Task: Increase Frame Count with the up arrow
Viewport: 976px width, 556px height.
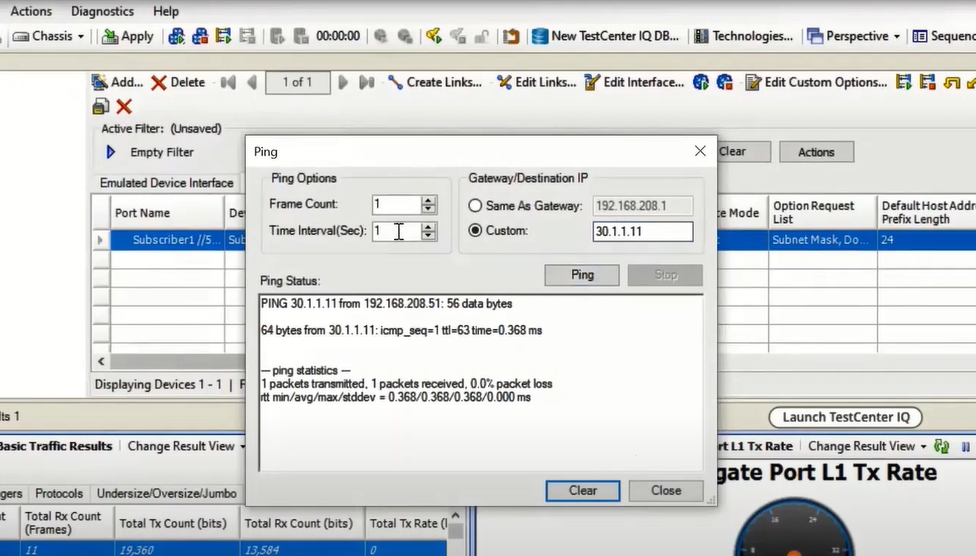Action: click(x=428, y=200)
